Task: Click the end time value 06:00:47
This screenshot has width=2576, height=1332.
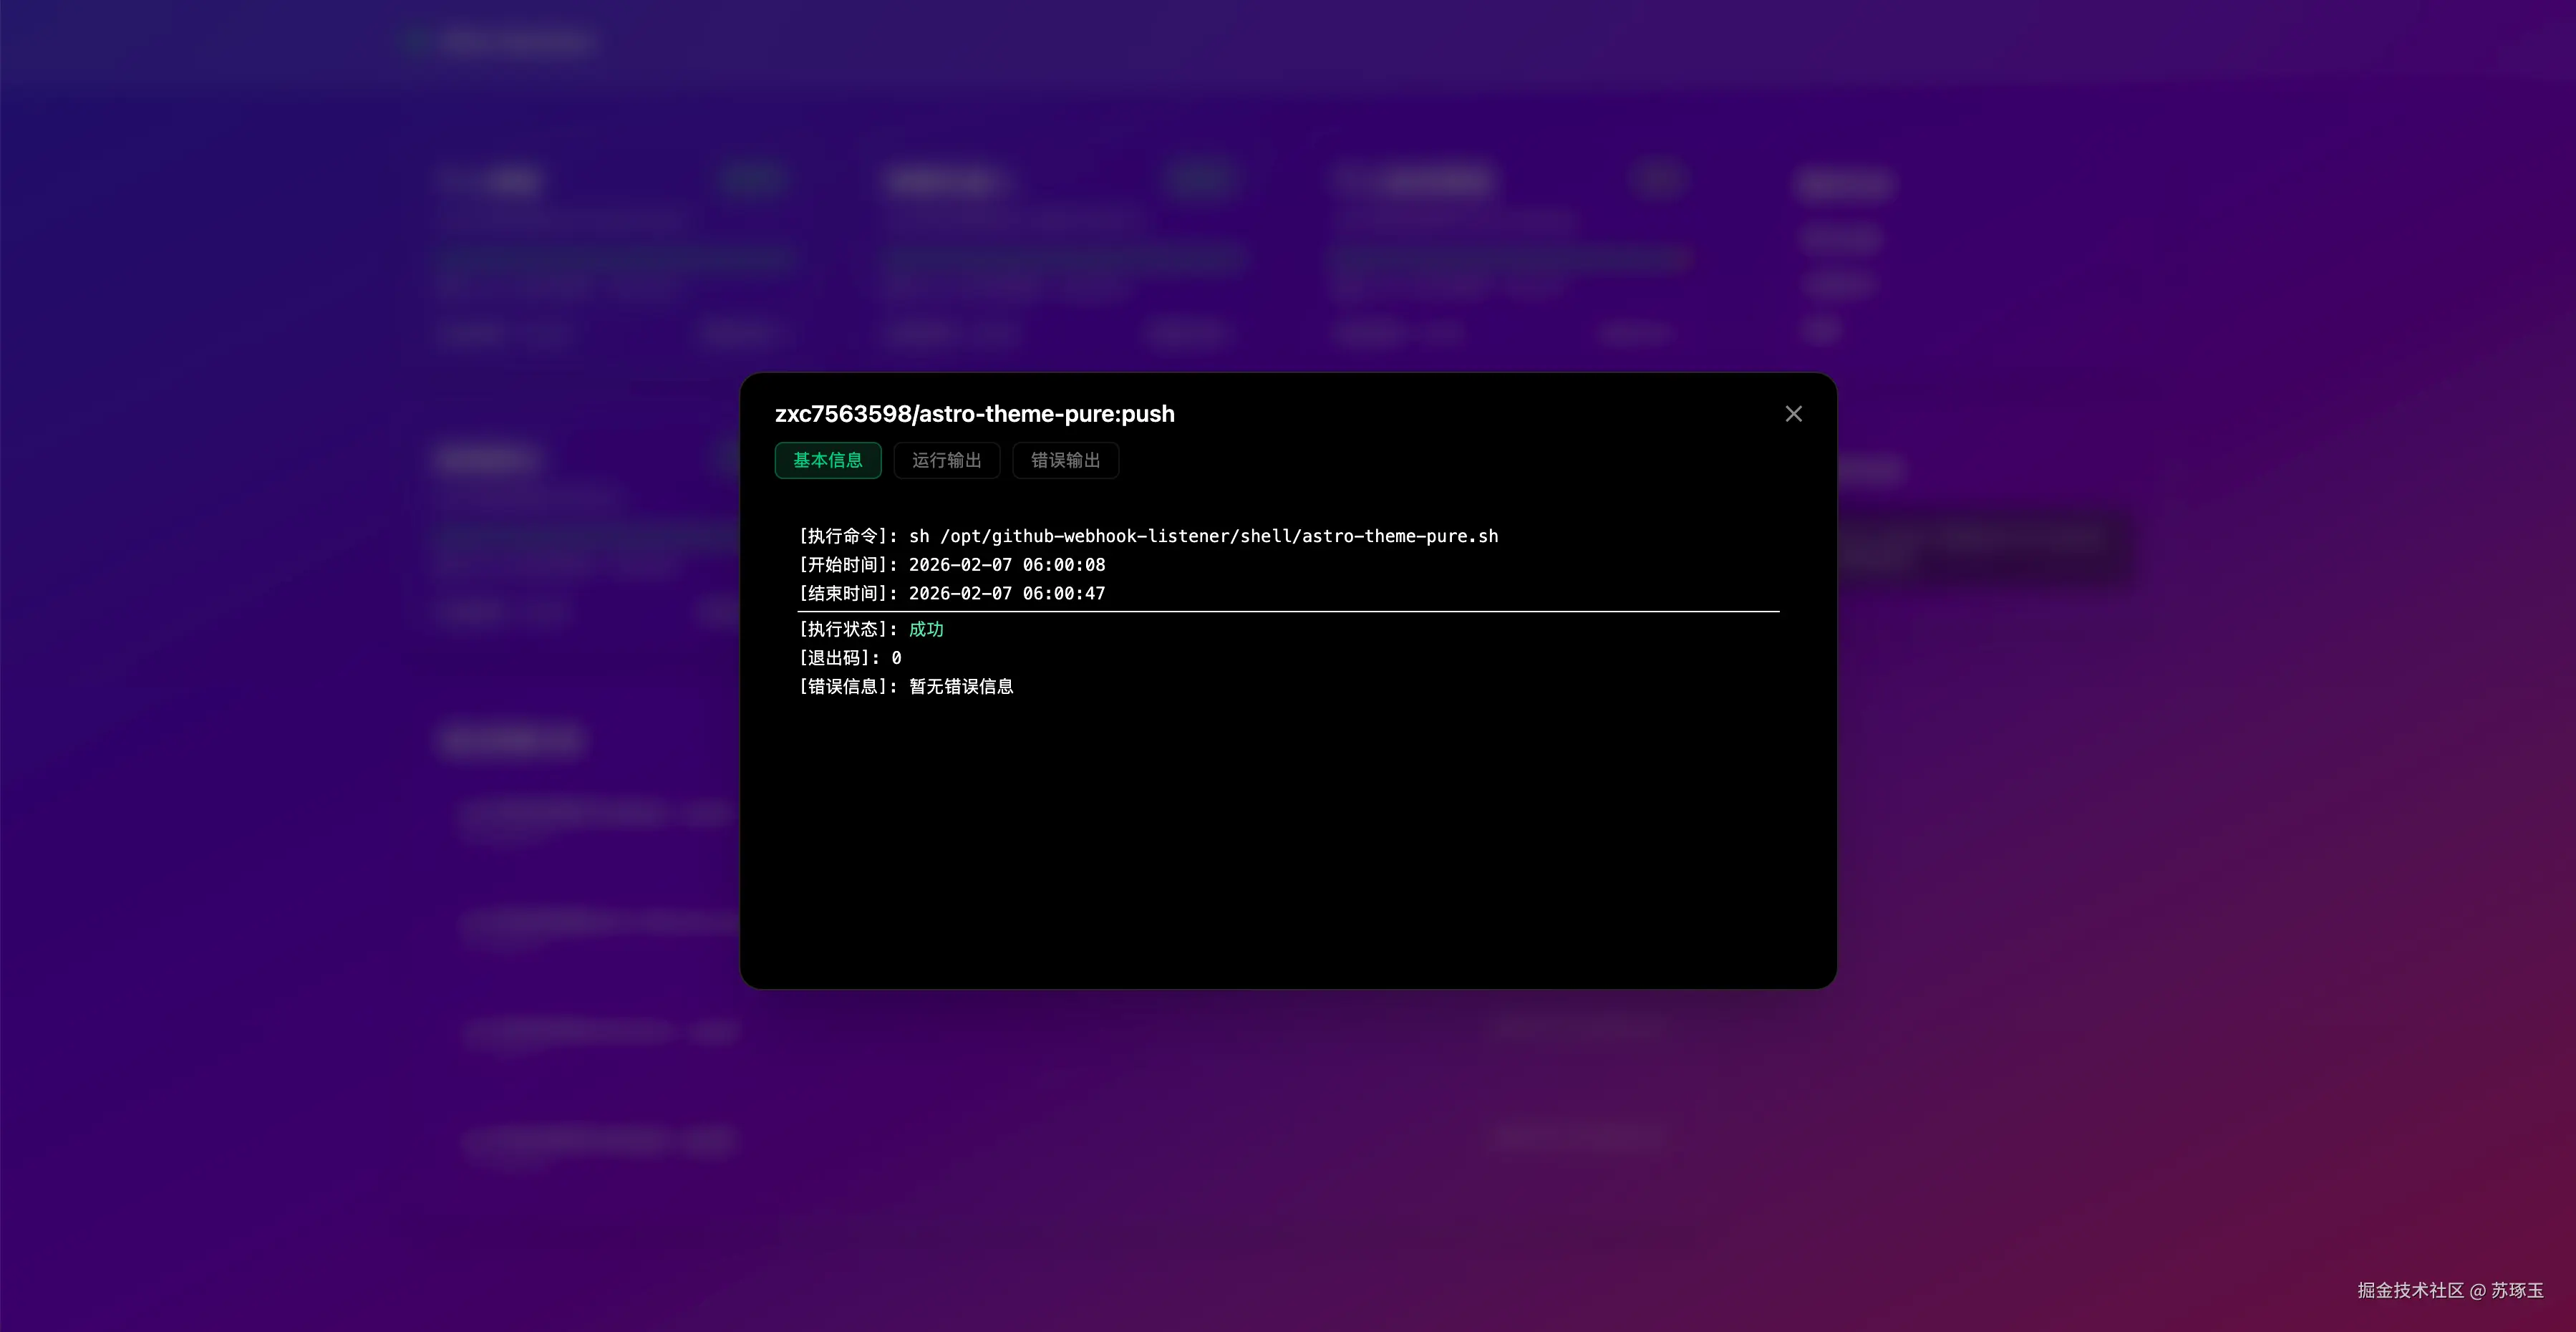Action: tap(1063, 594)
